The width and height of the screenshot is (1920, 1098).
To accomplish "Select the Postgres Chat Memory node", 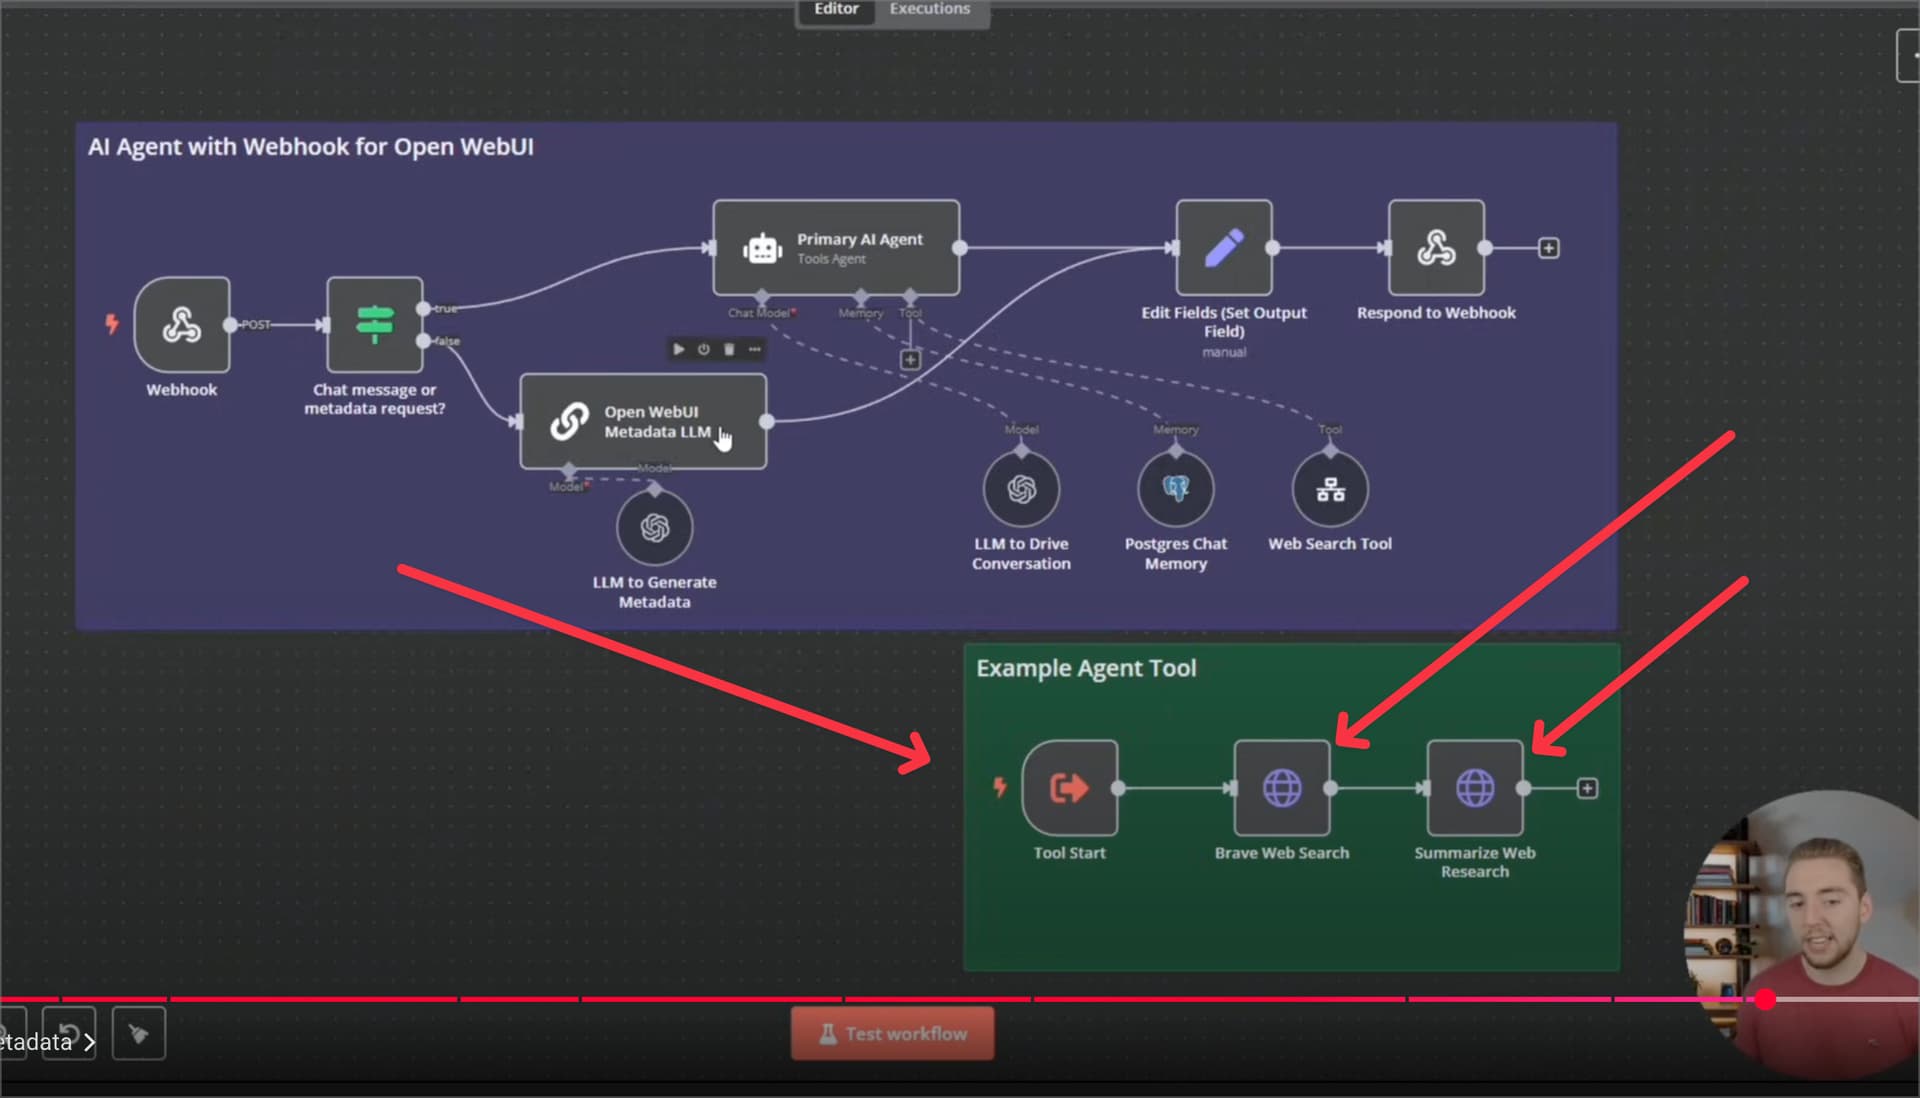I will [1176, 489].
